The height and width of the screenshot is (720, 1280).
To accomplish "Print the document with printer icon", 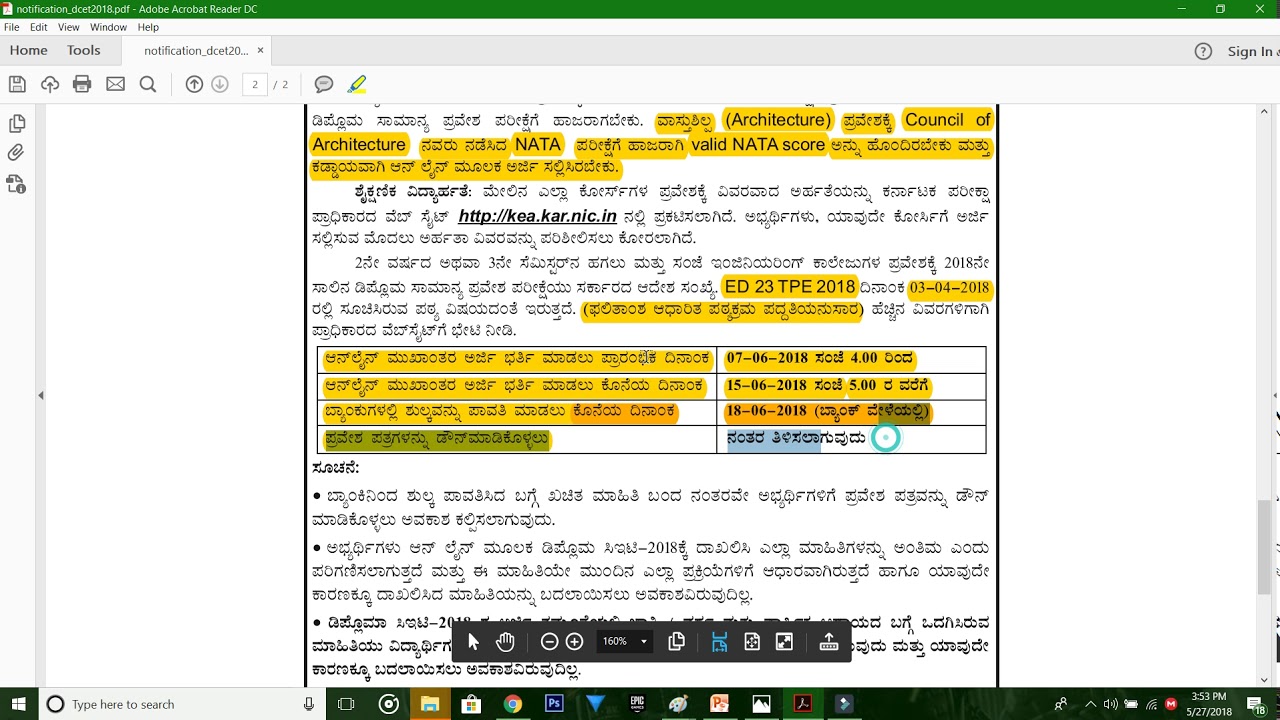I will 82,84.
